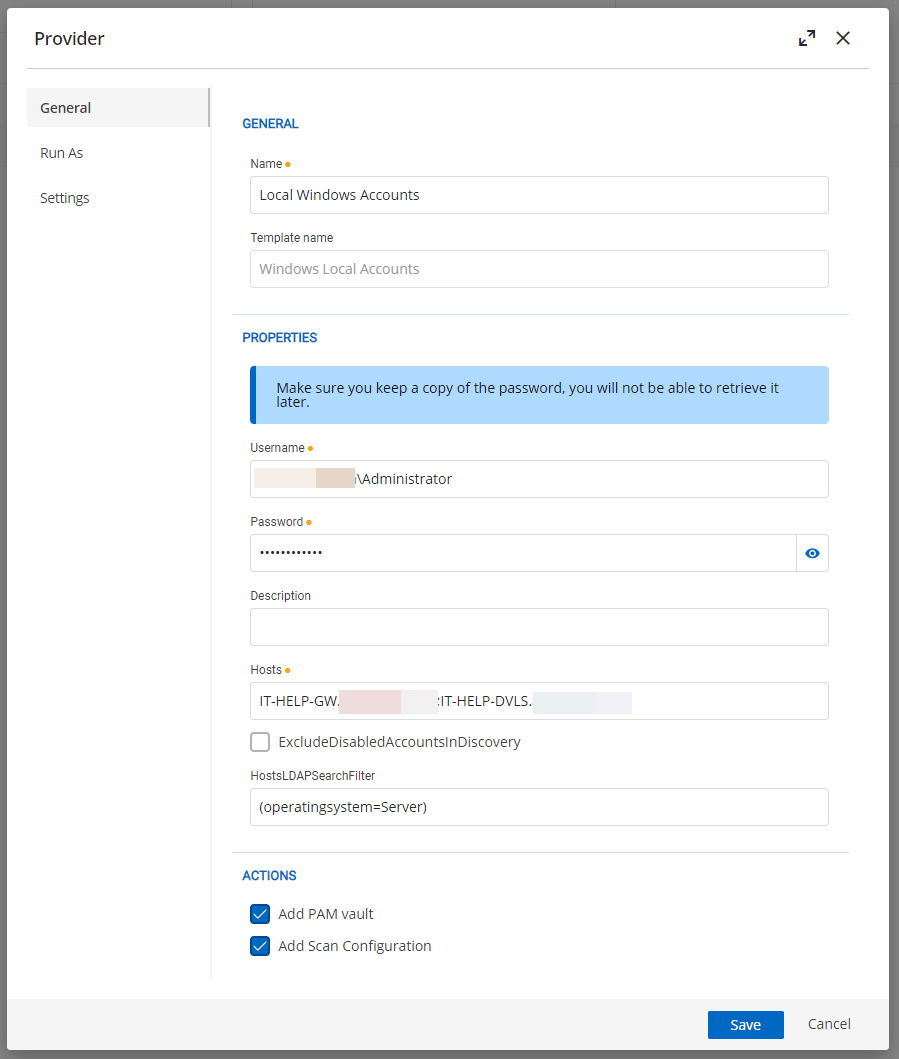Enable ExcludeDisabledAccountsInDiscovery checkbox
The image size is (899, 1059).
(260, 742)
